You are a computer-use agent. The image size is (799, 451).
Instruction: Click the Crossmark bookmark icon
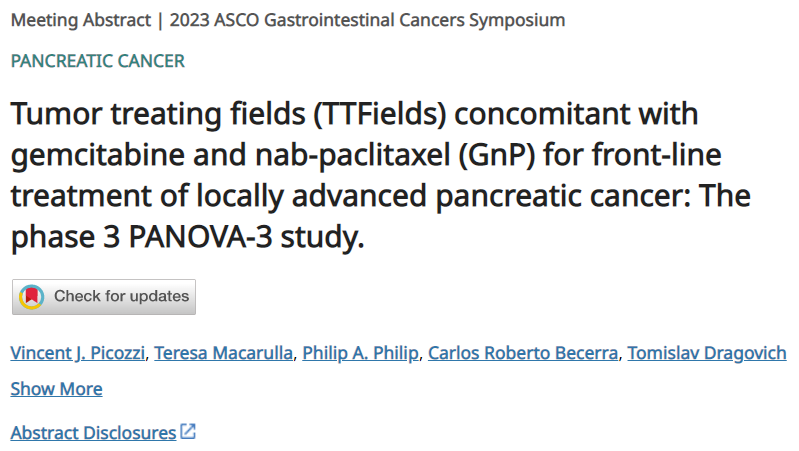[x=32, y=297]
